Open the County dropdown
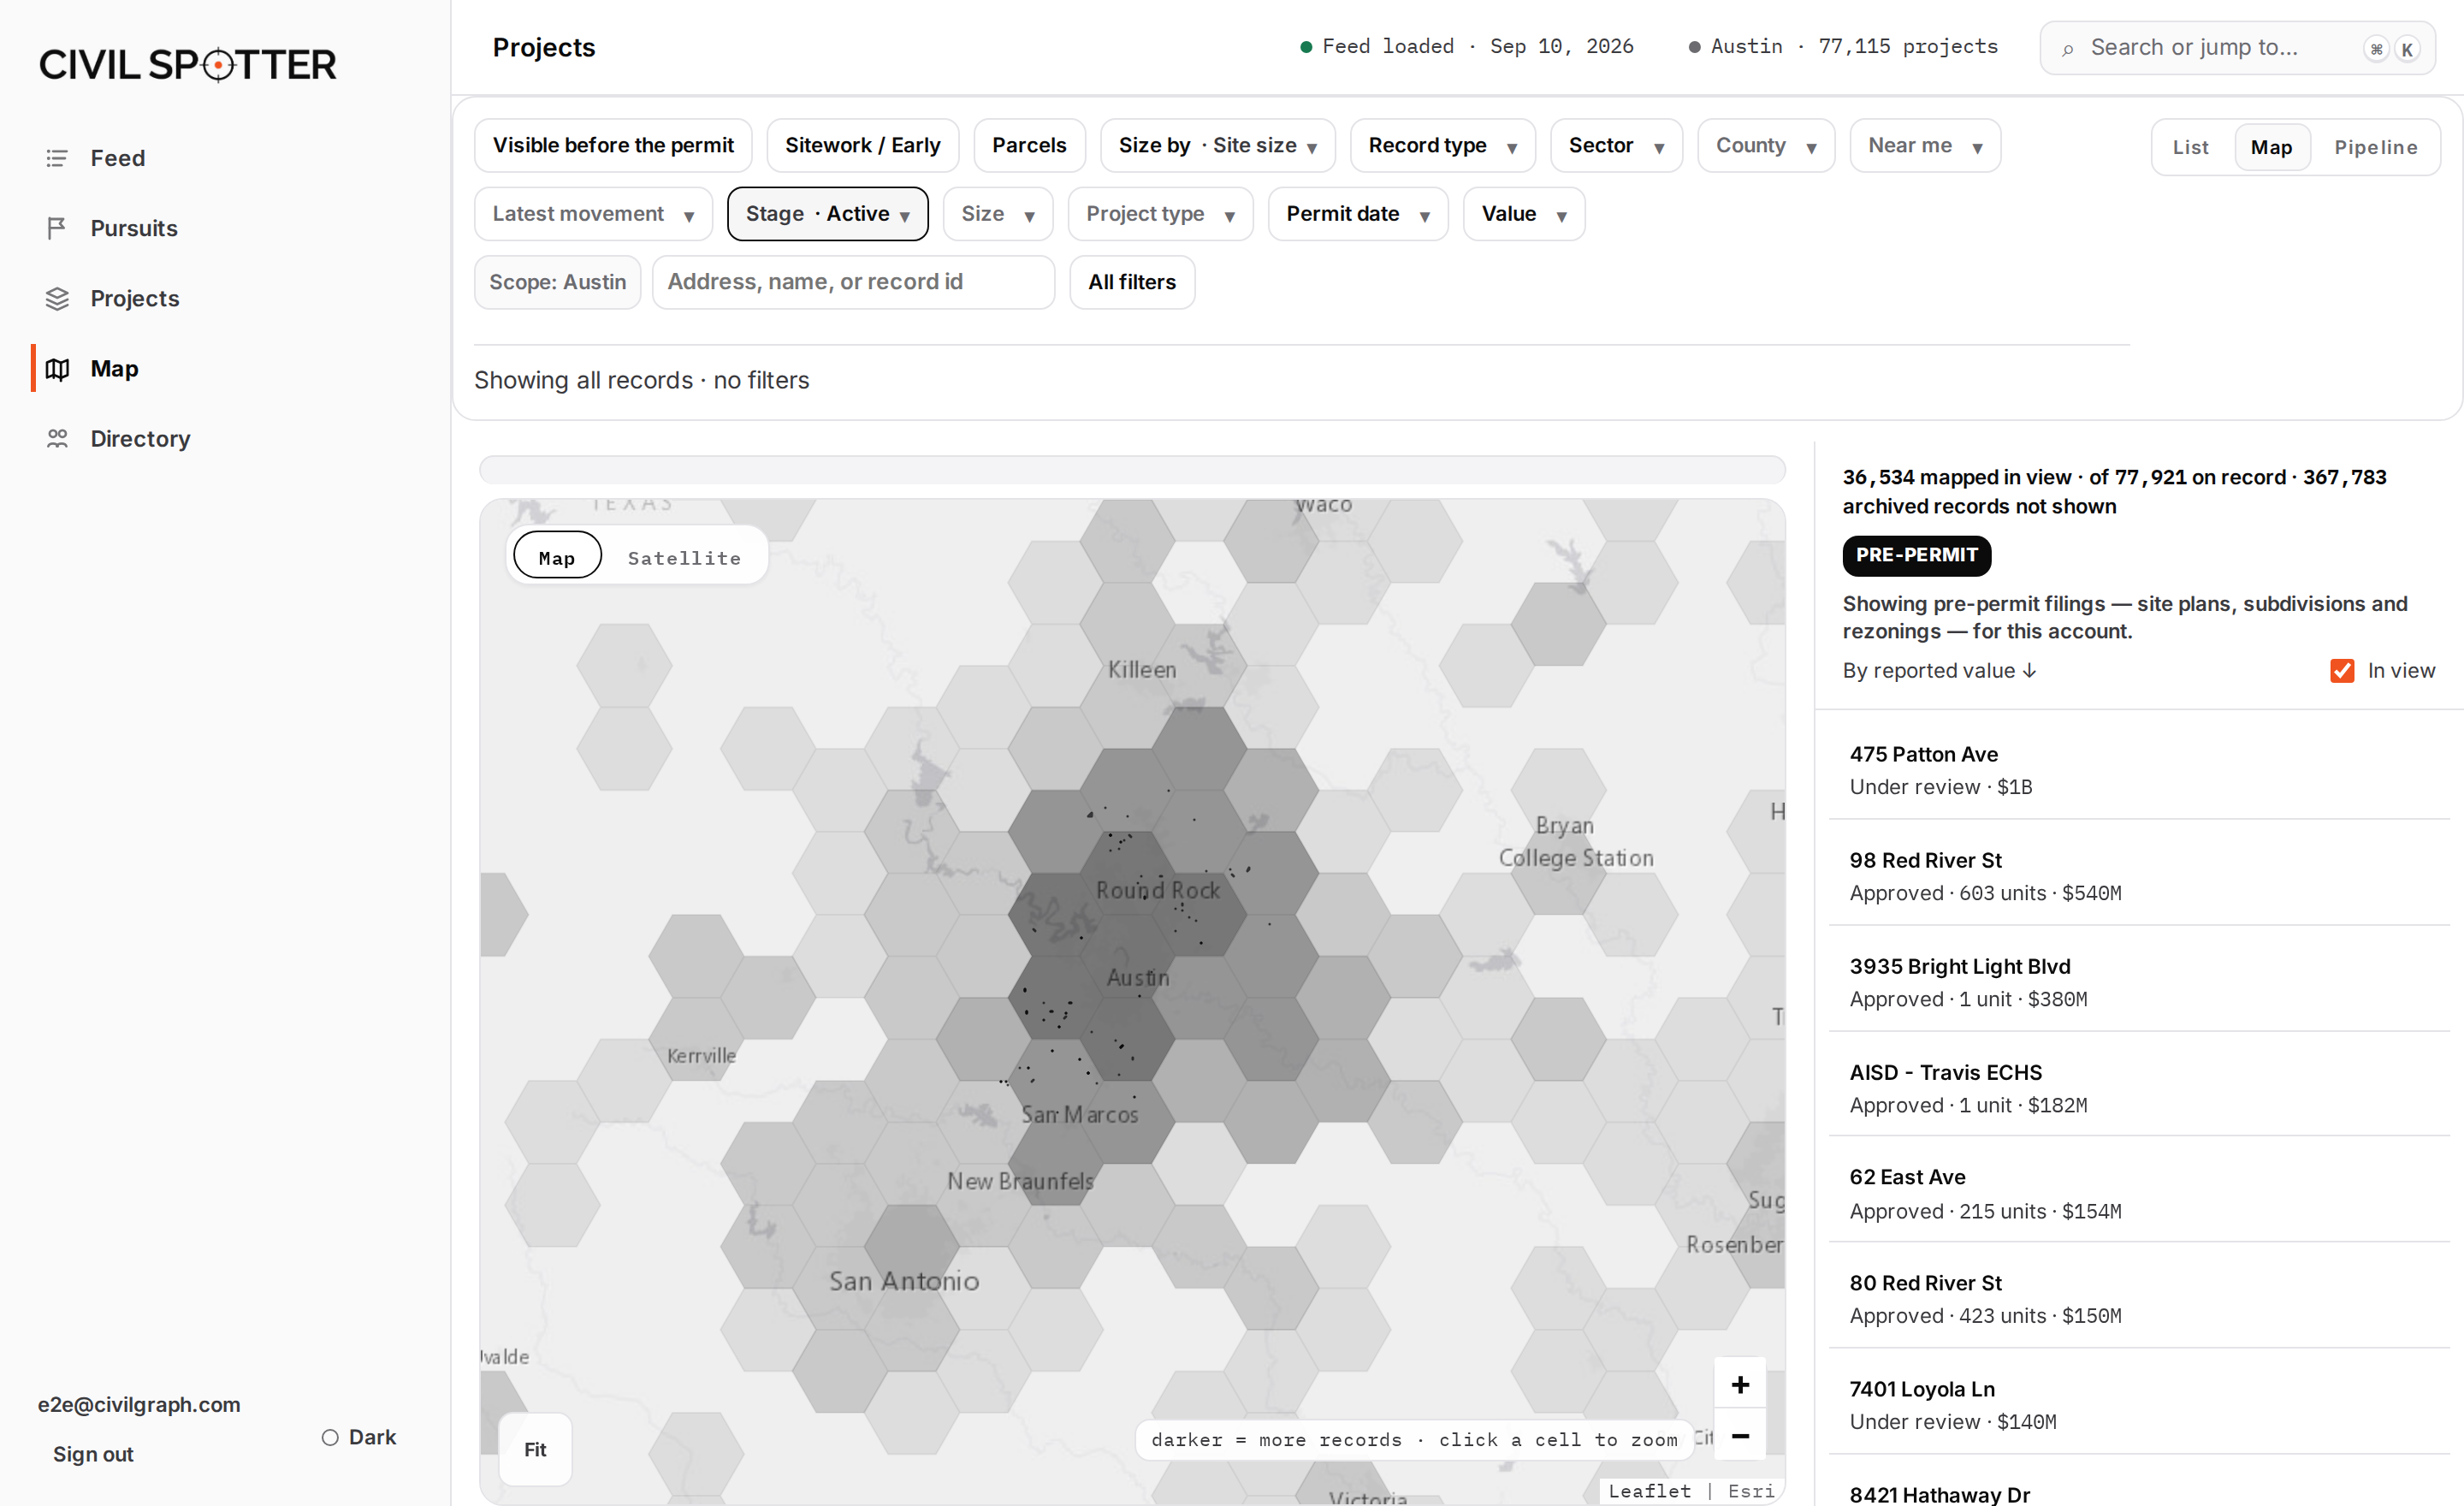 1766,146
